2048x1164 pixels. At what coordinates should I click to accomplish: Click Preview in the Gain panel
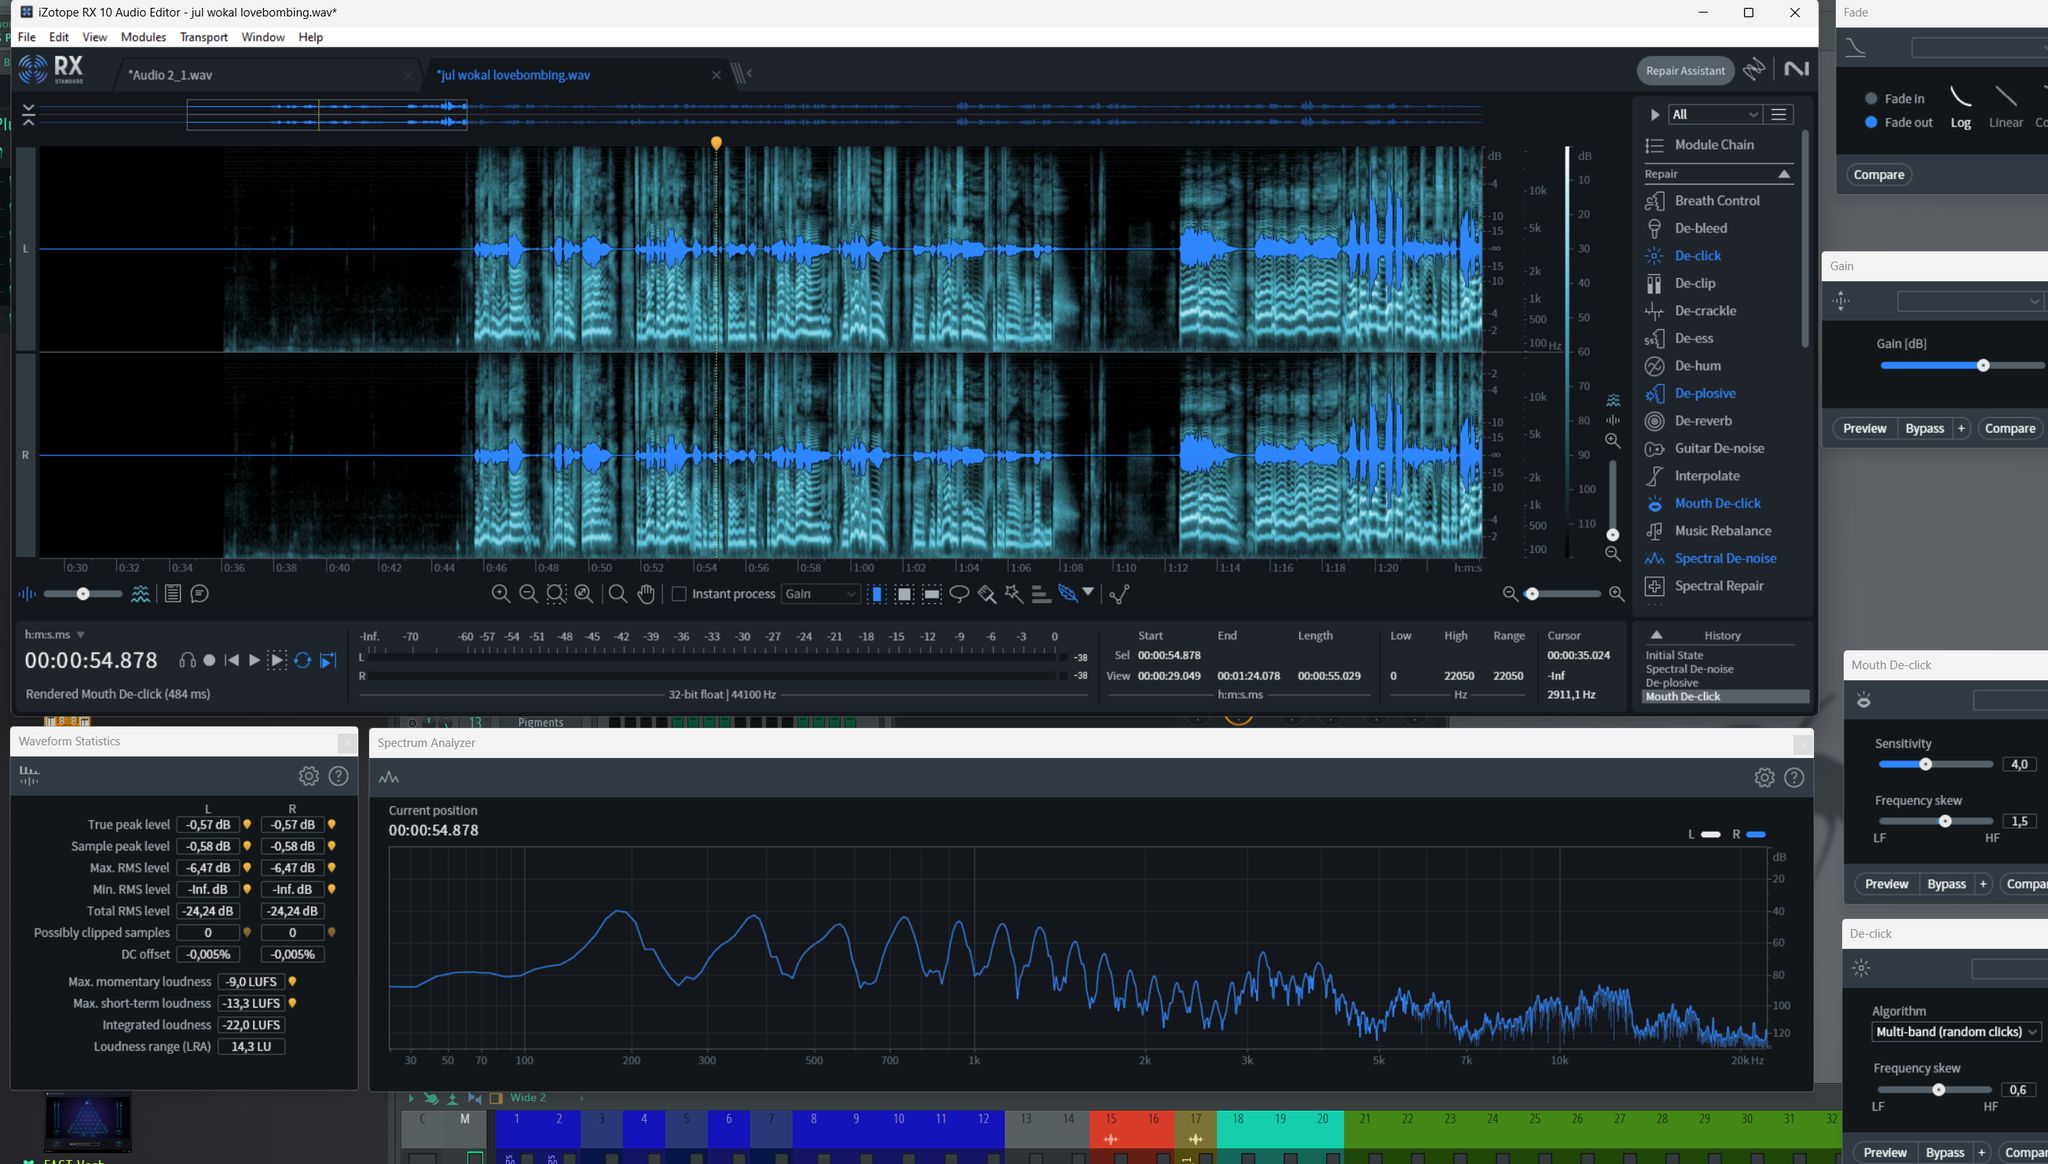1864,429
